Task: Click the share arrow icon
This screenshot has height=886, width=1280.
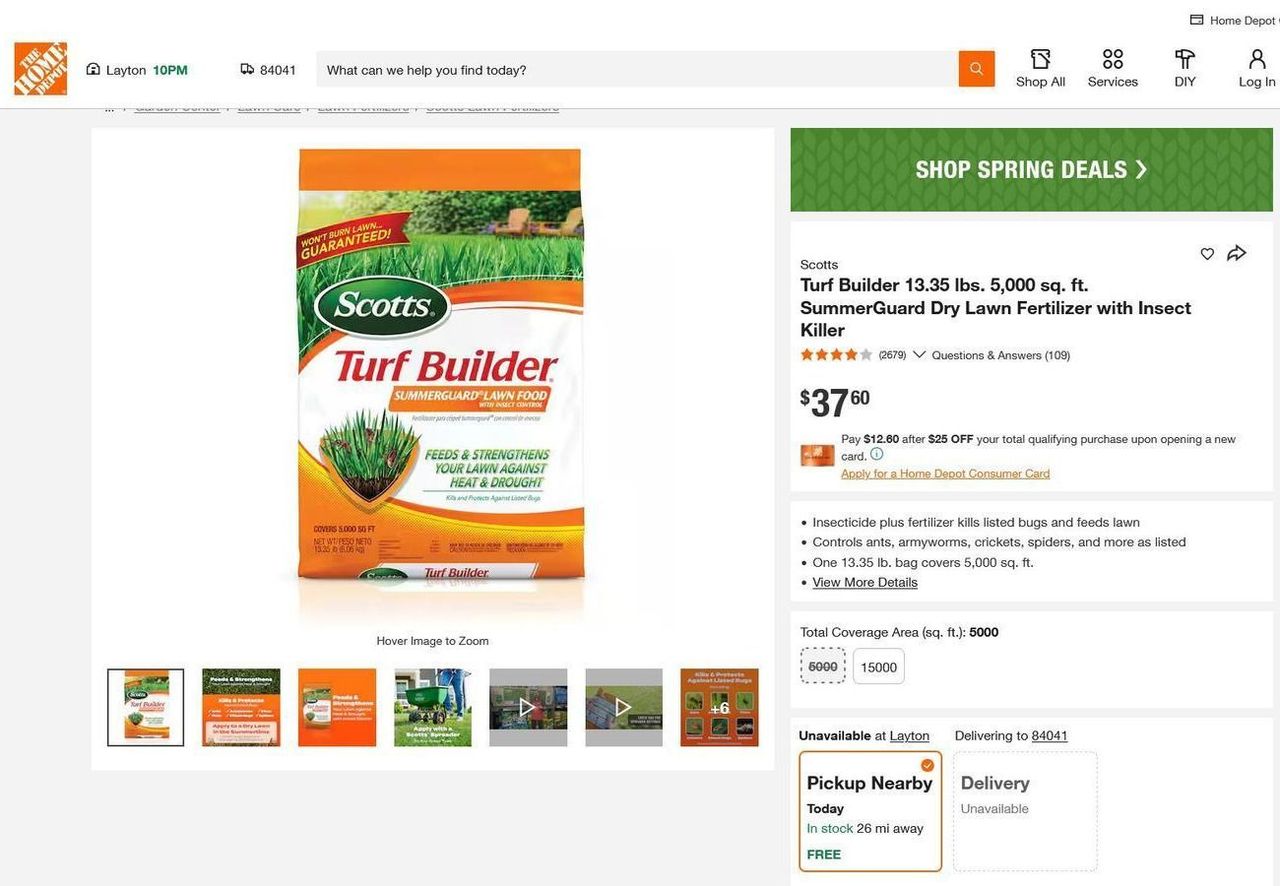Action: [1237, 253]
